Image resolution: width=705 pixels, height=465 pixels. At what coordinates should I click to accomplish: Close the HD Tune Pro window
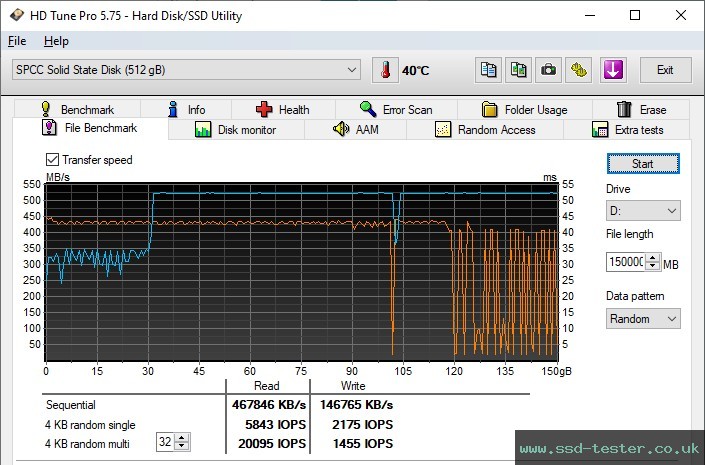click(x=681, y=15)
